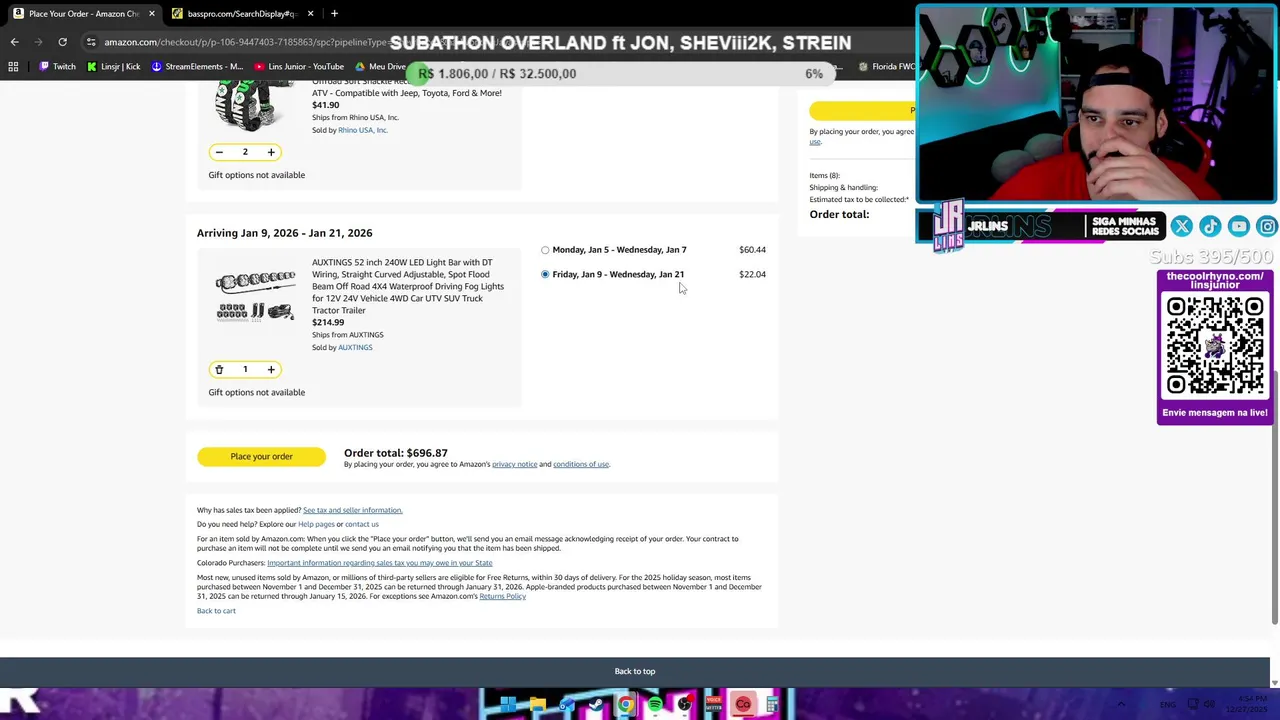Delete the AUXTINGS light bar with trash icon
This screenshot has width=1280, height=720.
[219, 370]
